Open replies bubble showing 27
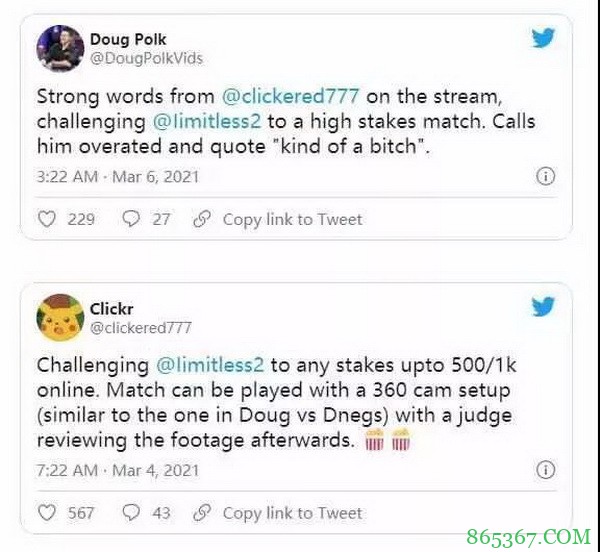Viewport: 600px width, 552px height. [x=131, y=219]
